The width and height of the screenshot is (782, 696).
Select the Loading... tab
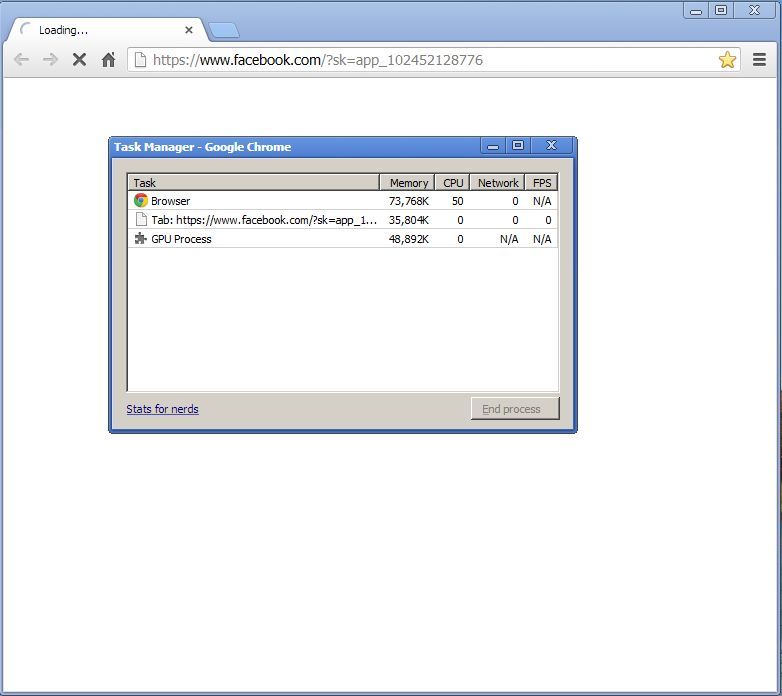(x=106, y=30)
